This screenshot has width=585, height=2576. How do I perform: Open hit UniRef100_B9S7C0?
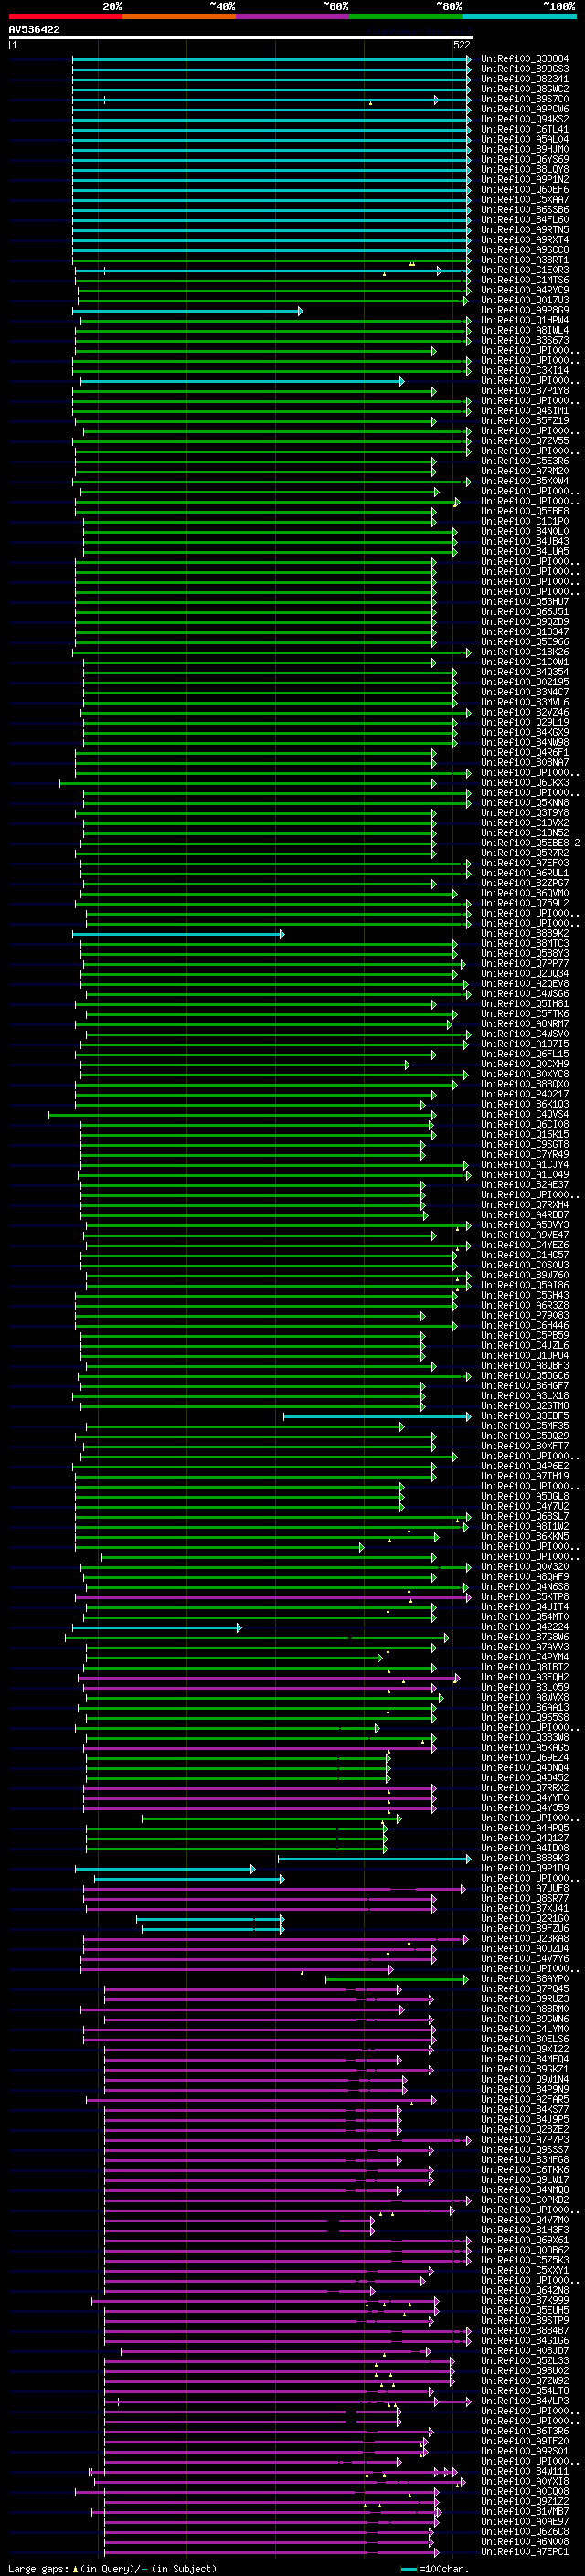click(525, 99)
